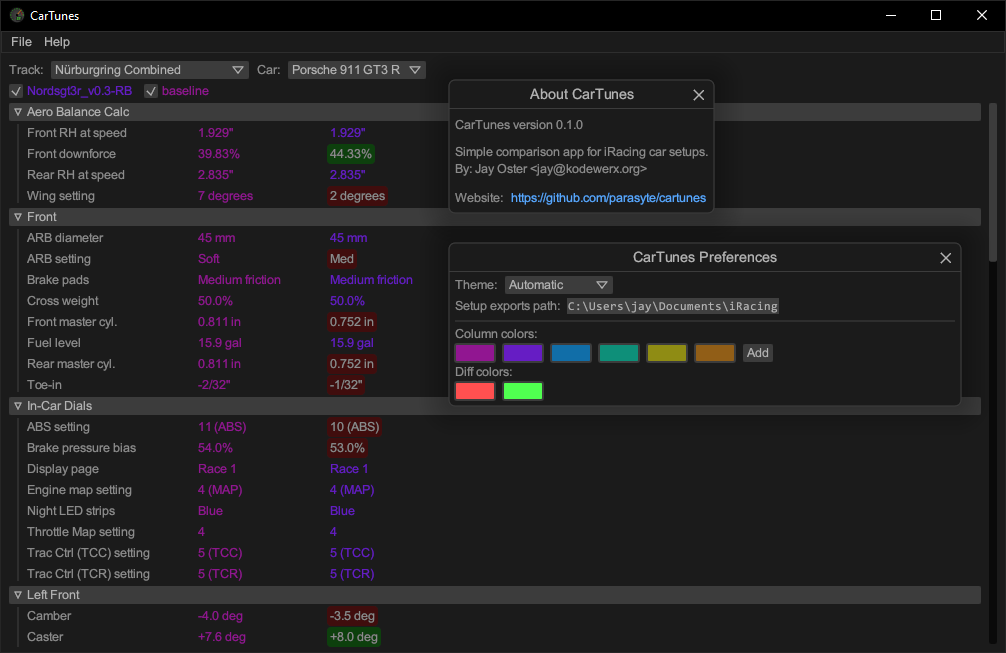Screen dimensions: 1006x653
Task: Click the CarTunes app icon in title bar
Action: coord(17,15)
